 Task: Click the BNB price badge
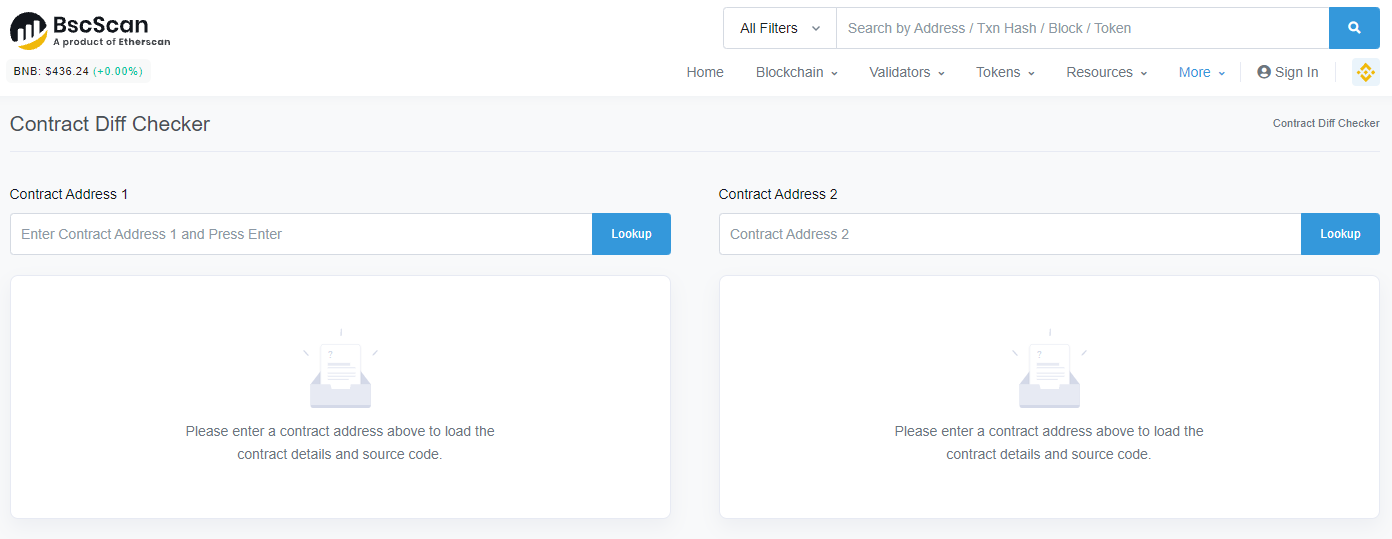point(78,71)
